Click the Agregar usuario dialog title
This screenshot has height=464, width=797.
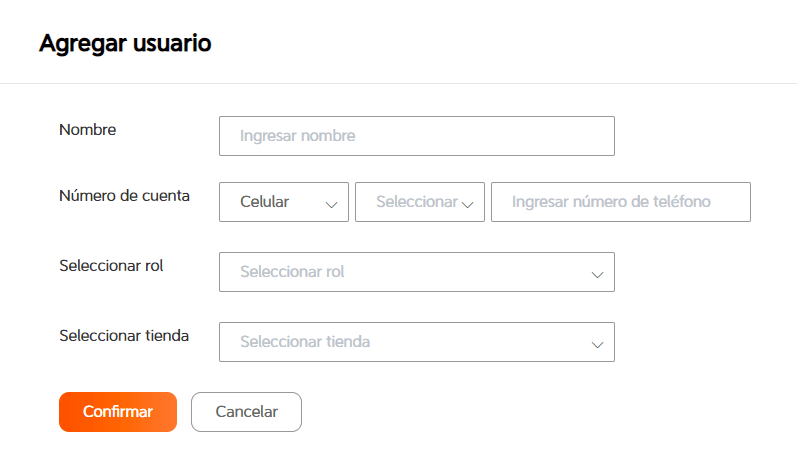[x=125, y=44]
